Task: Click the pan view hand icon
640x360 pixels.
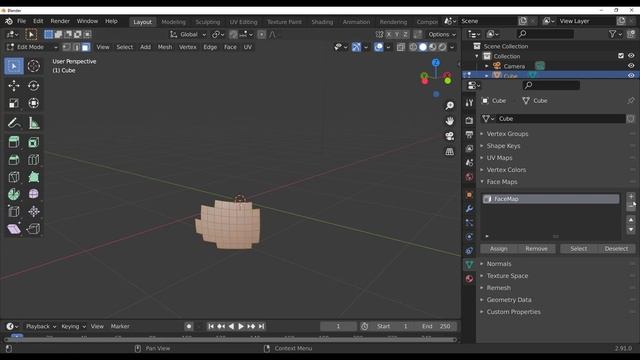Action: click(x=449, y=121)
